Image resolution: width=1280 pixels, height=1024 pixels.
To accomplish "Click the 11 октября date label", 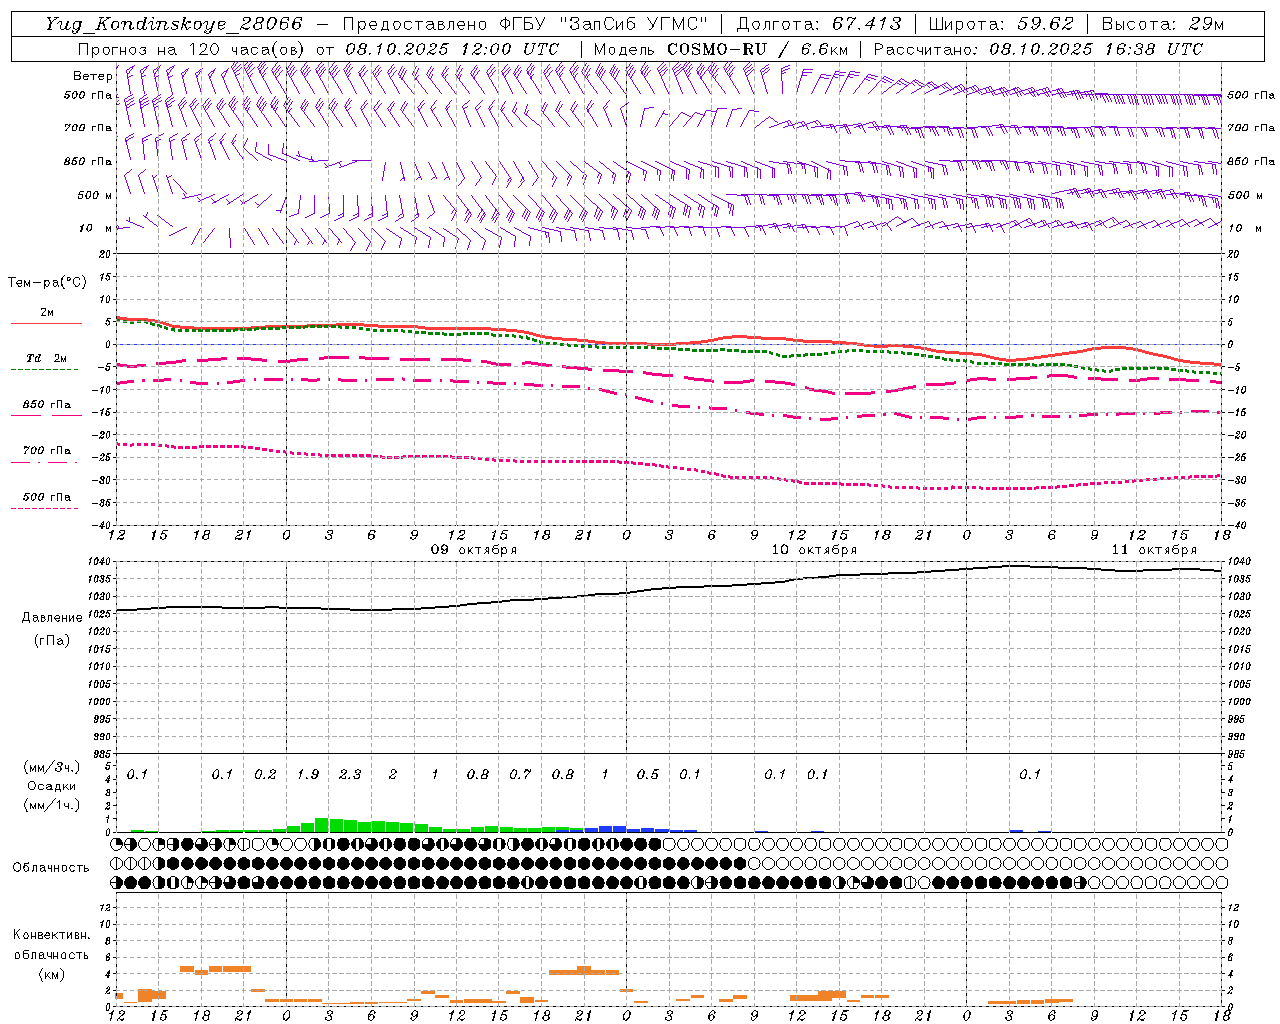I will pos(1154,550).
